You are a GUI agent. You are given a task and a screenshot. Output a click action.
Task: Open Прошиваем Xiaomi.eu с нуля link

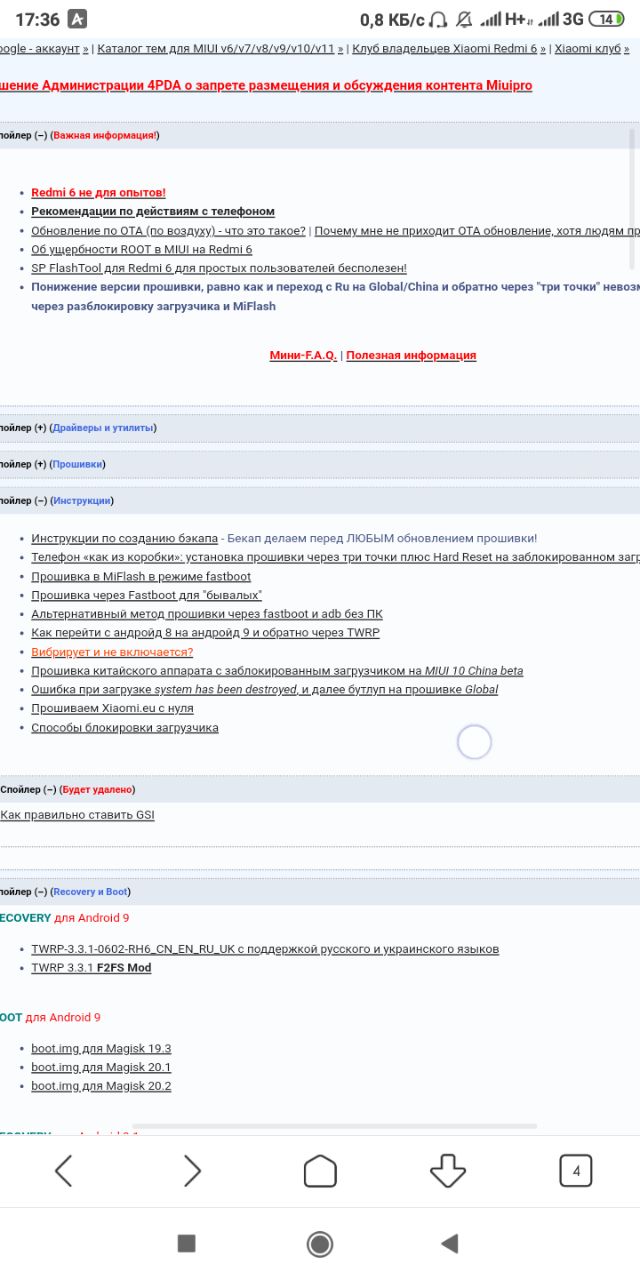click(112, 708)
